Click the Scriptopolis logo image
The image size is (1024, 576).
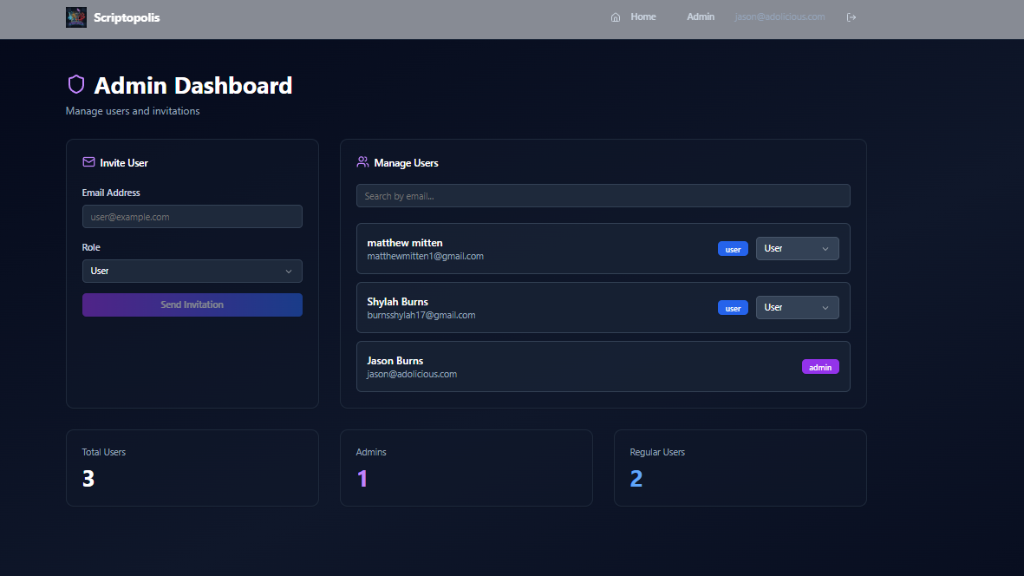tap(76, 18)
